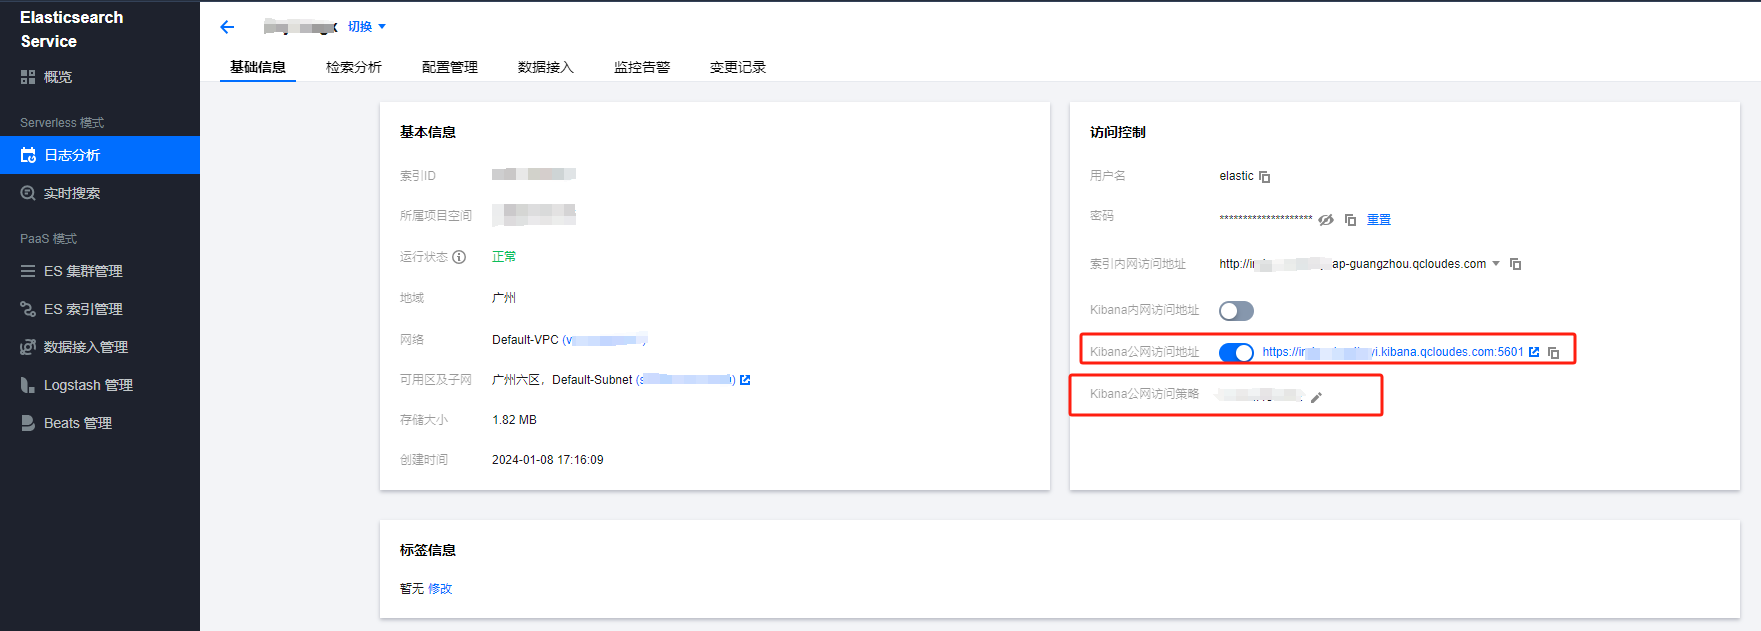Switch to the 检索分析 tab

353,67
